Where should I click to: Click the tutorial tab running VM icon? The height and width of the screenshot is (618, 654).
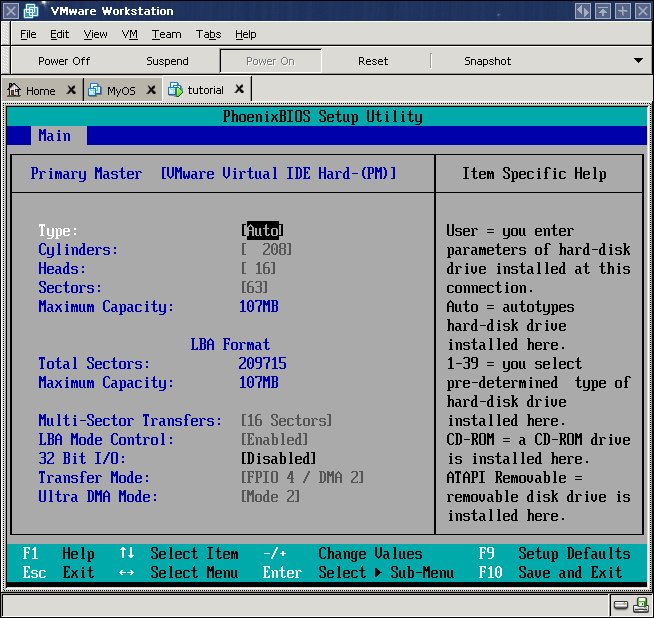tap(175, 90)
